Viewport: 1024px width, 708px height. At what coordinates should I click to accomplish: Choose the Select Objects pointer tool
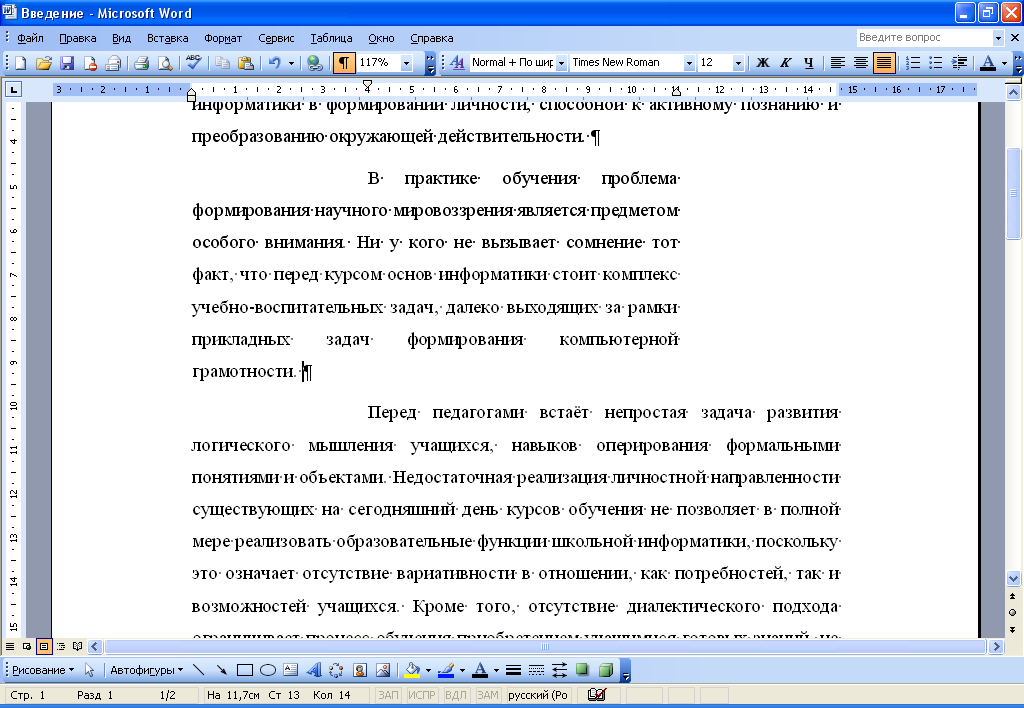[89, 669]
